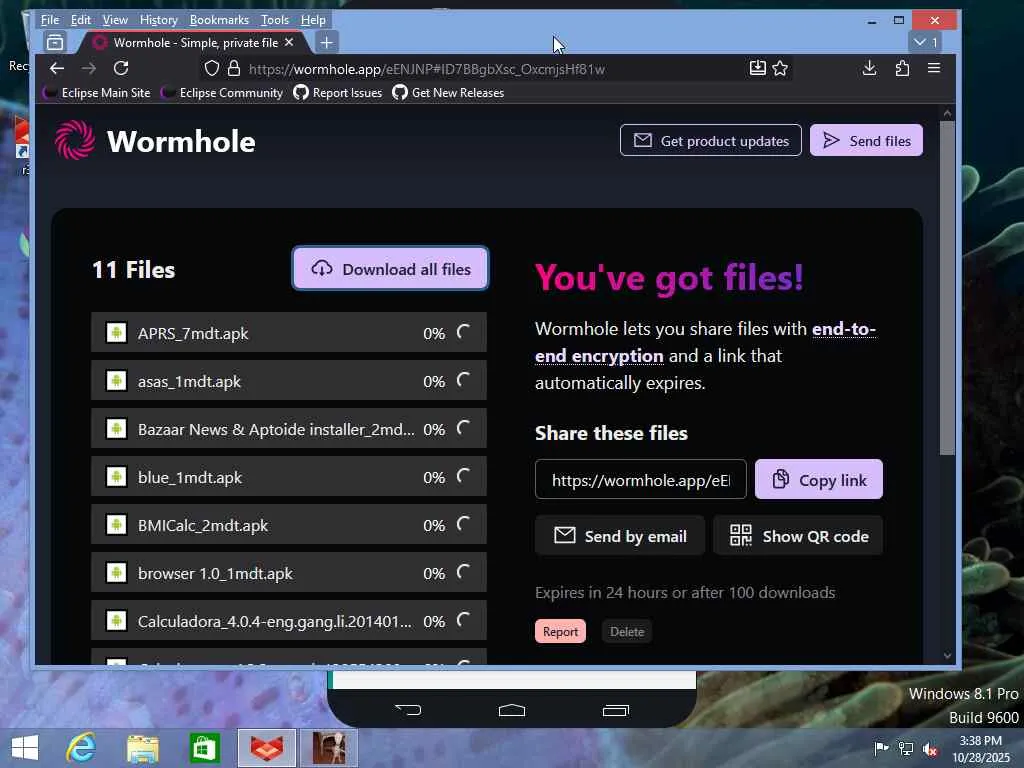Open the browser hamburger menu

click(x=934, y=68)
